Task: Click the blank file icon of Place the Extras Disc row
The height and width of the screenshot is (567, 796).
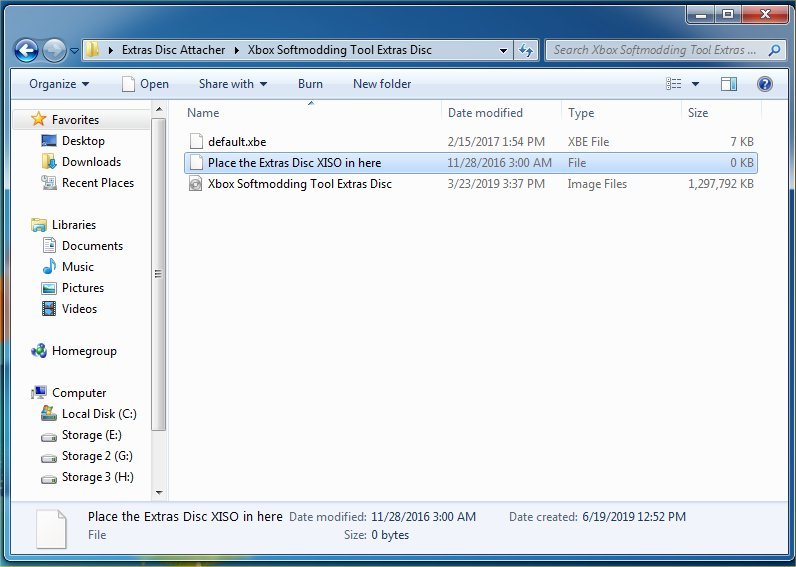Action: (196, 163)
